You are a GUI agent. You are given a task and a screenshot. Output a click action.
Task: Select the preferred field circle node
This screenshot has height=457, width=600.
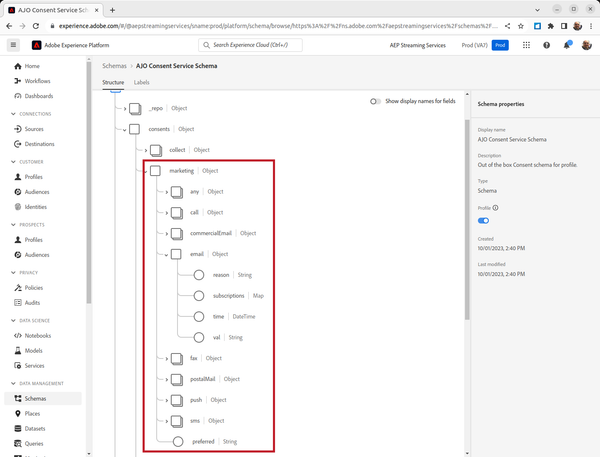click(x=178, y=441)
